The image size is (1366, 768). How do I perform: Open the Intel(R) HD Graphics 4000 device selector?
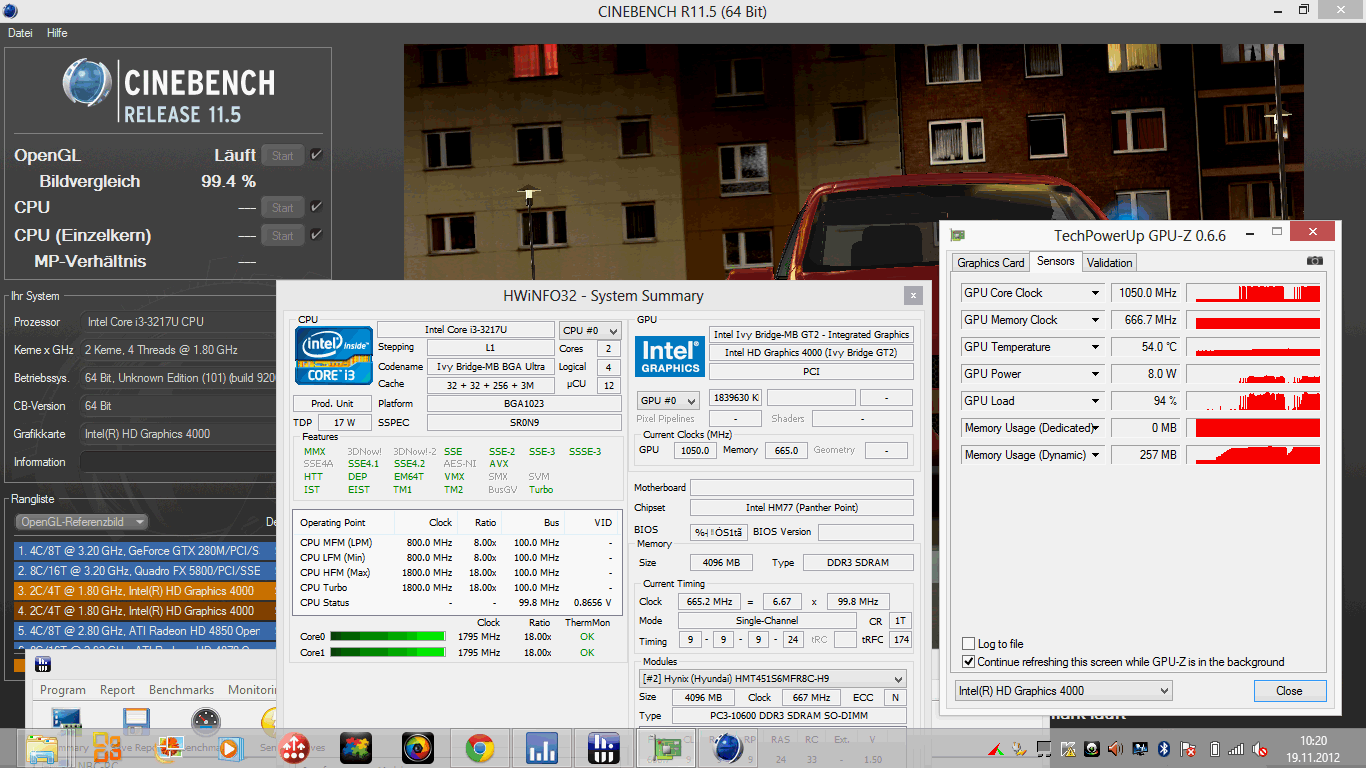[1063, 691]
